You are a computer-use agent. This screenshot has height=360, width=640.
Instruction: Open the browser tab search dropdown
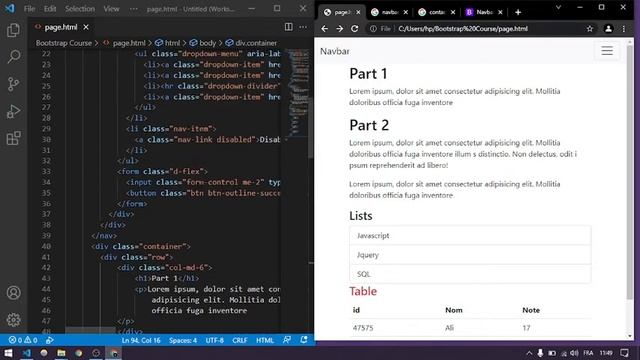(x=558, y=7)
